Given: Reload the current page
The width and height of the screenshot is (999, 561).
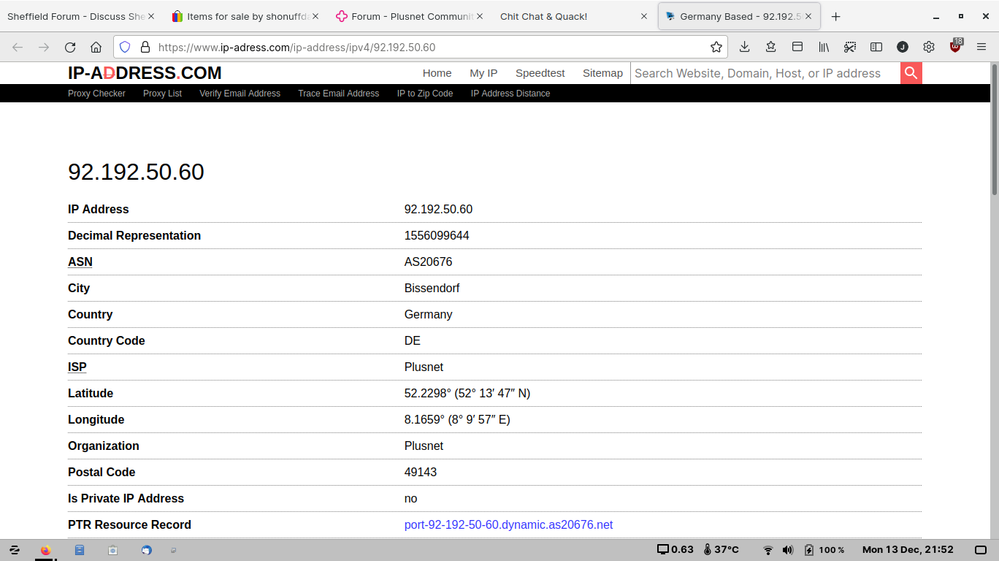Looking at the screenshot, I should [70, 47].
